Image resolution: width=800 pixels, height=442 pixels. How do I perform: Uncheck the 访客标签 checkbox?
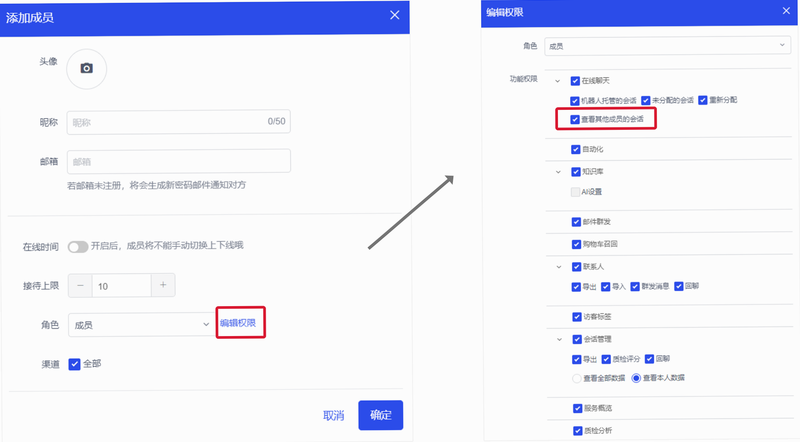(x=577, y=317)
